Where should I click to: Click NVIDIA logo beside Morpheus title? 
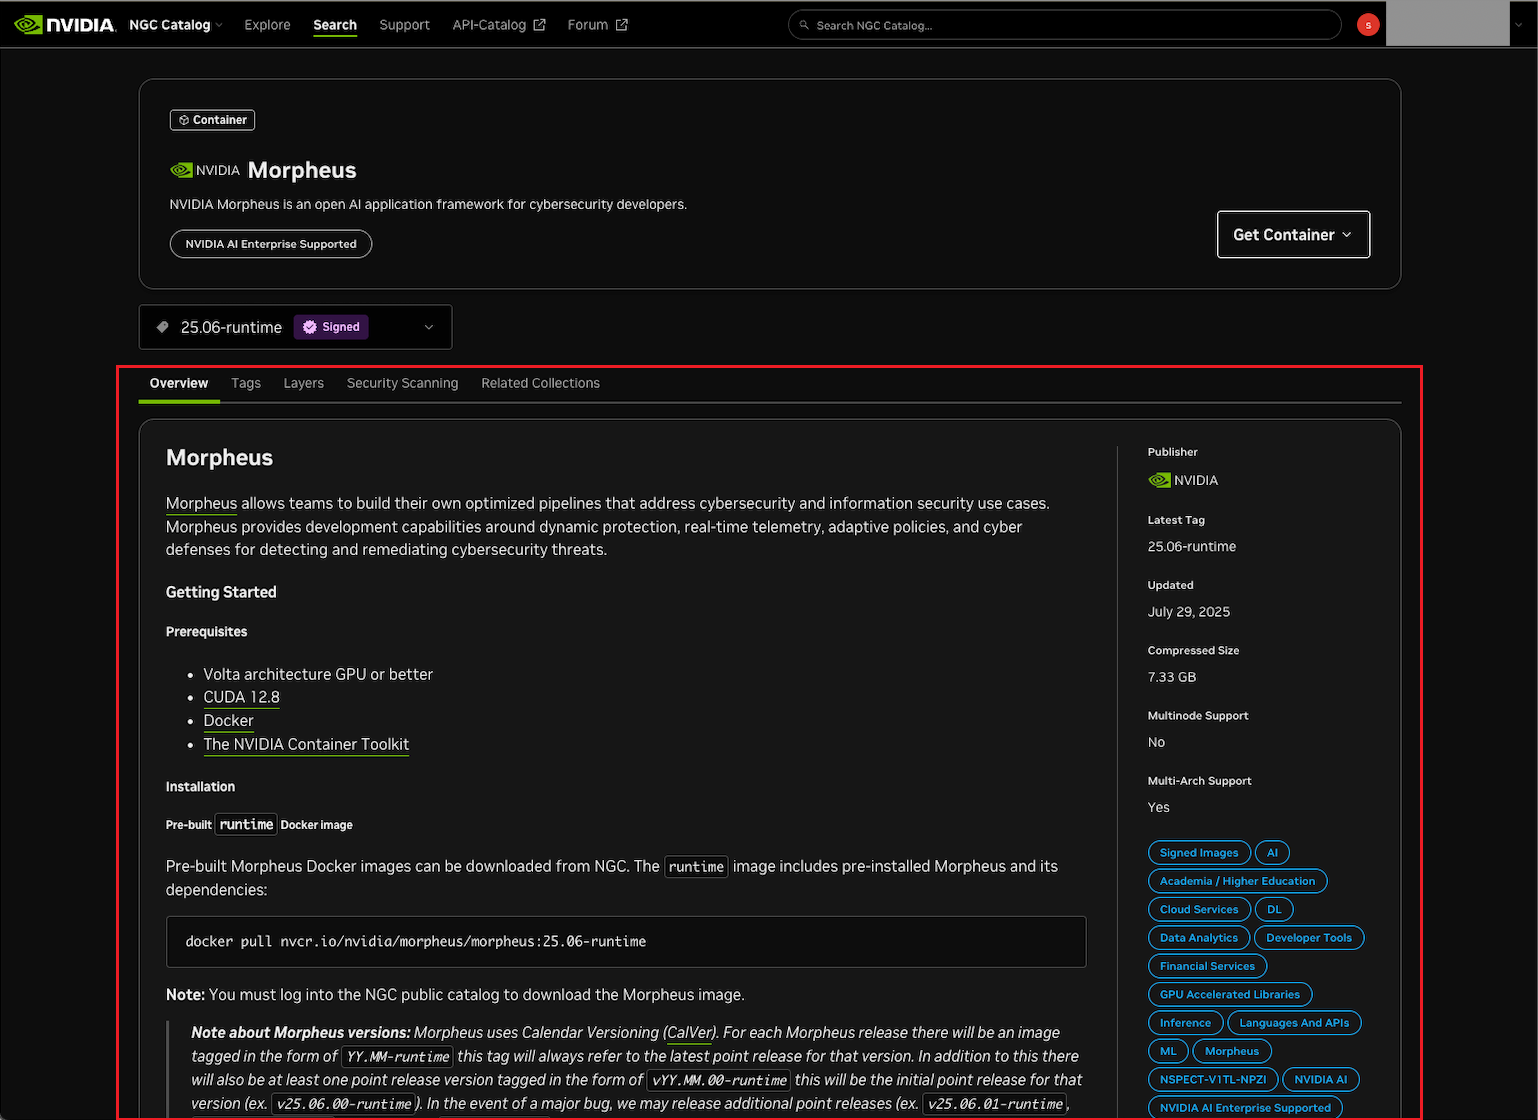click(205, 170)
